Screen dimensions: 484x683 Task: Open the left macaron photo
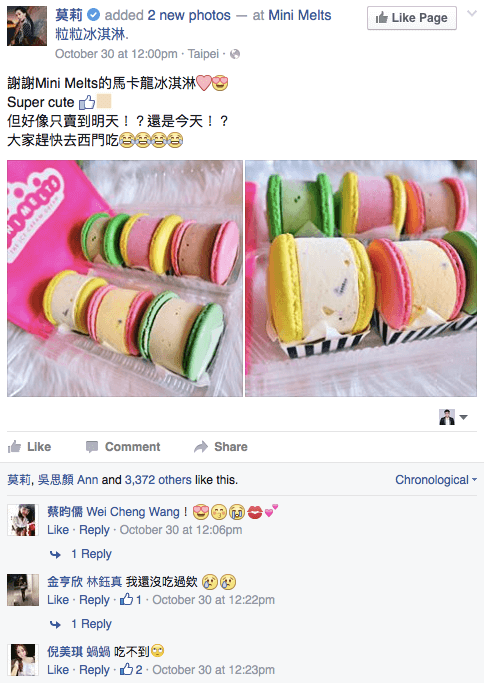click(x=125, y=278)
